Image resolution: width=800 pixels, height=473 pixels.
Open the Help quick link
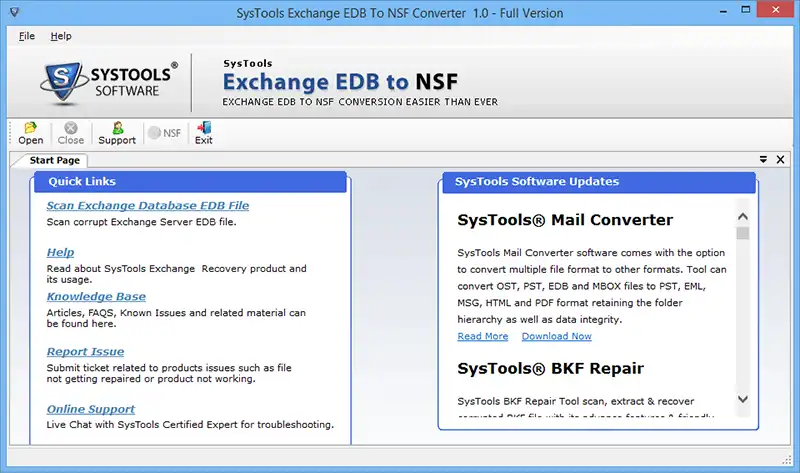[x=60, y=253]
